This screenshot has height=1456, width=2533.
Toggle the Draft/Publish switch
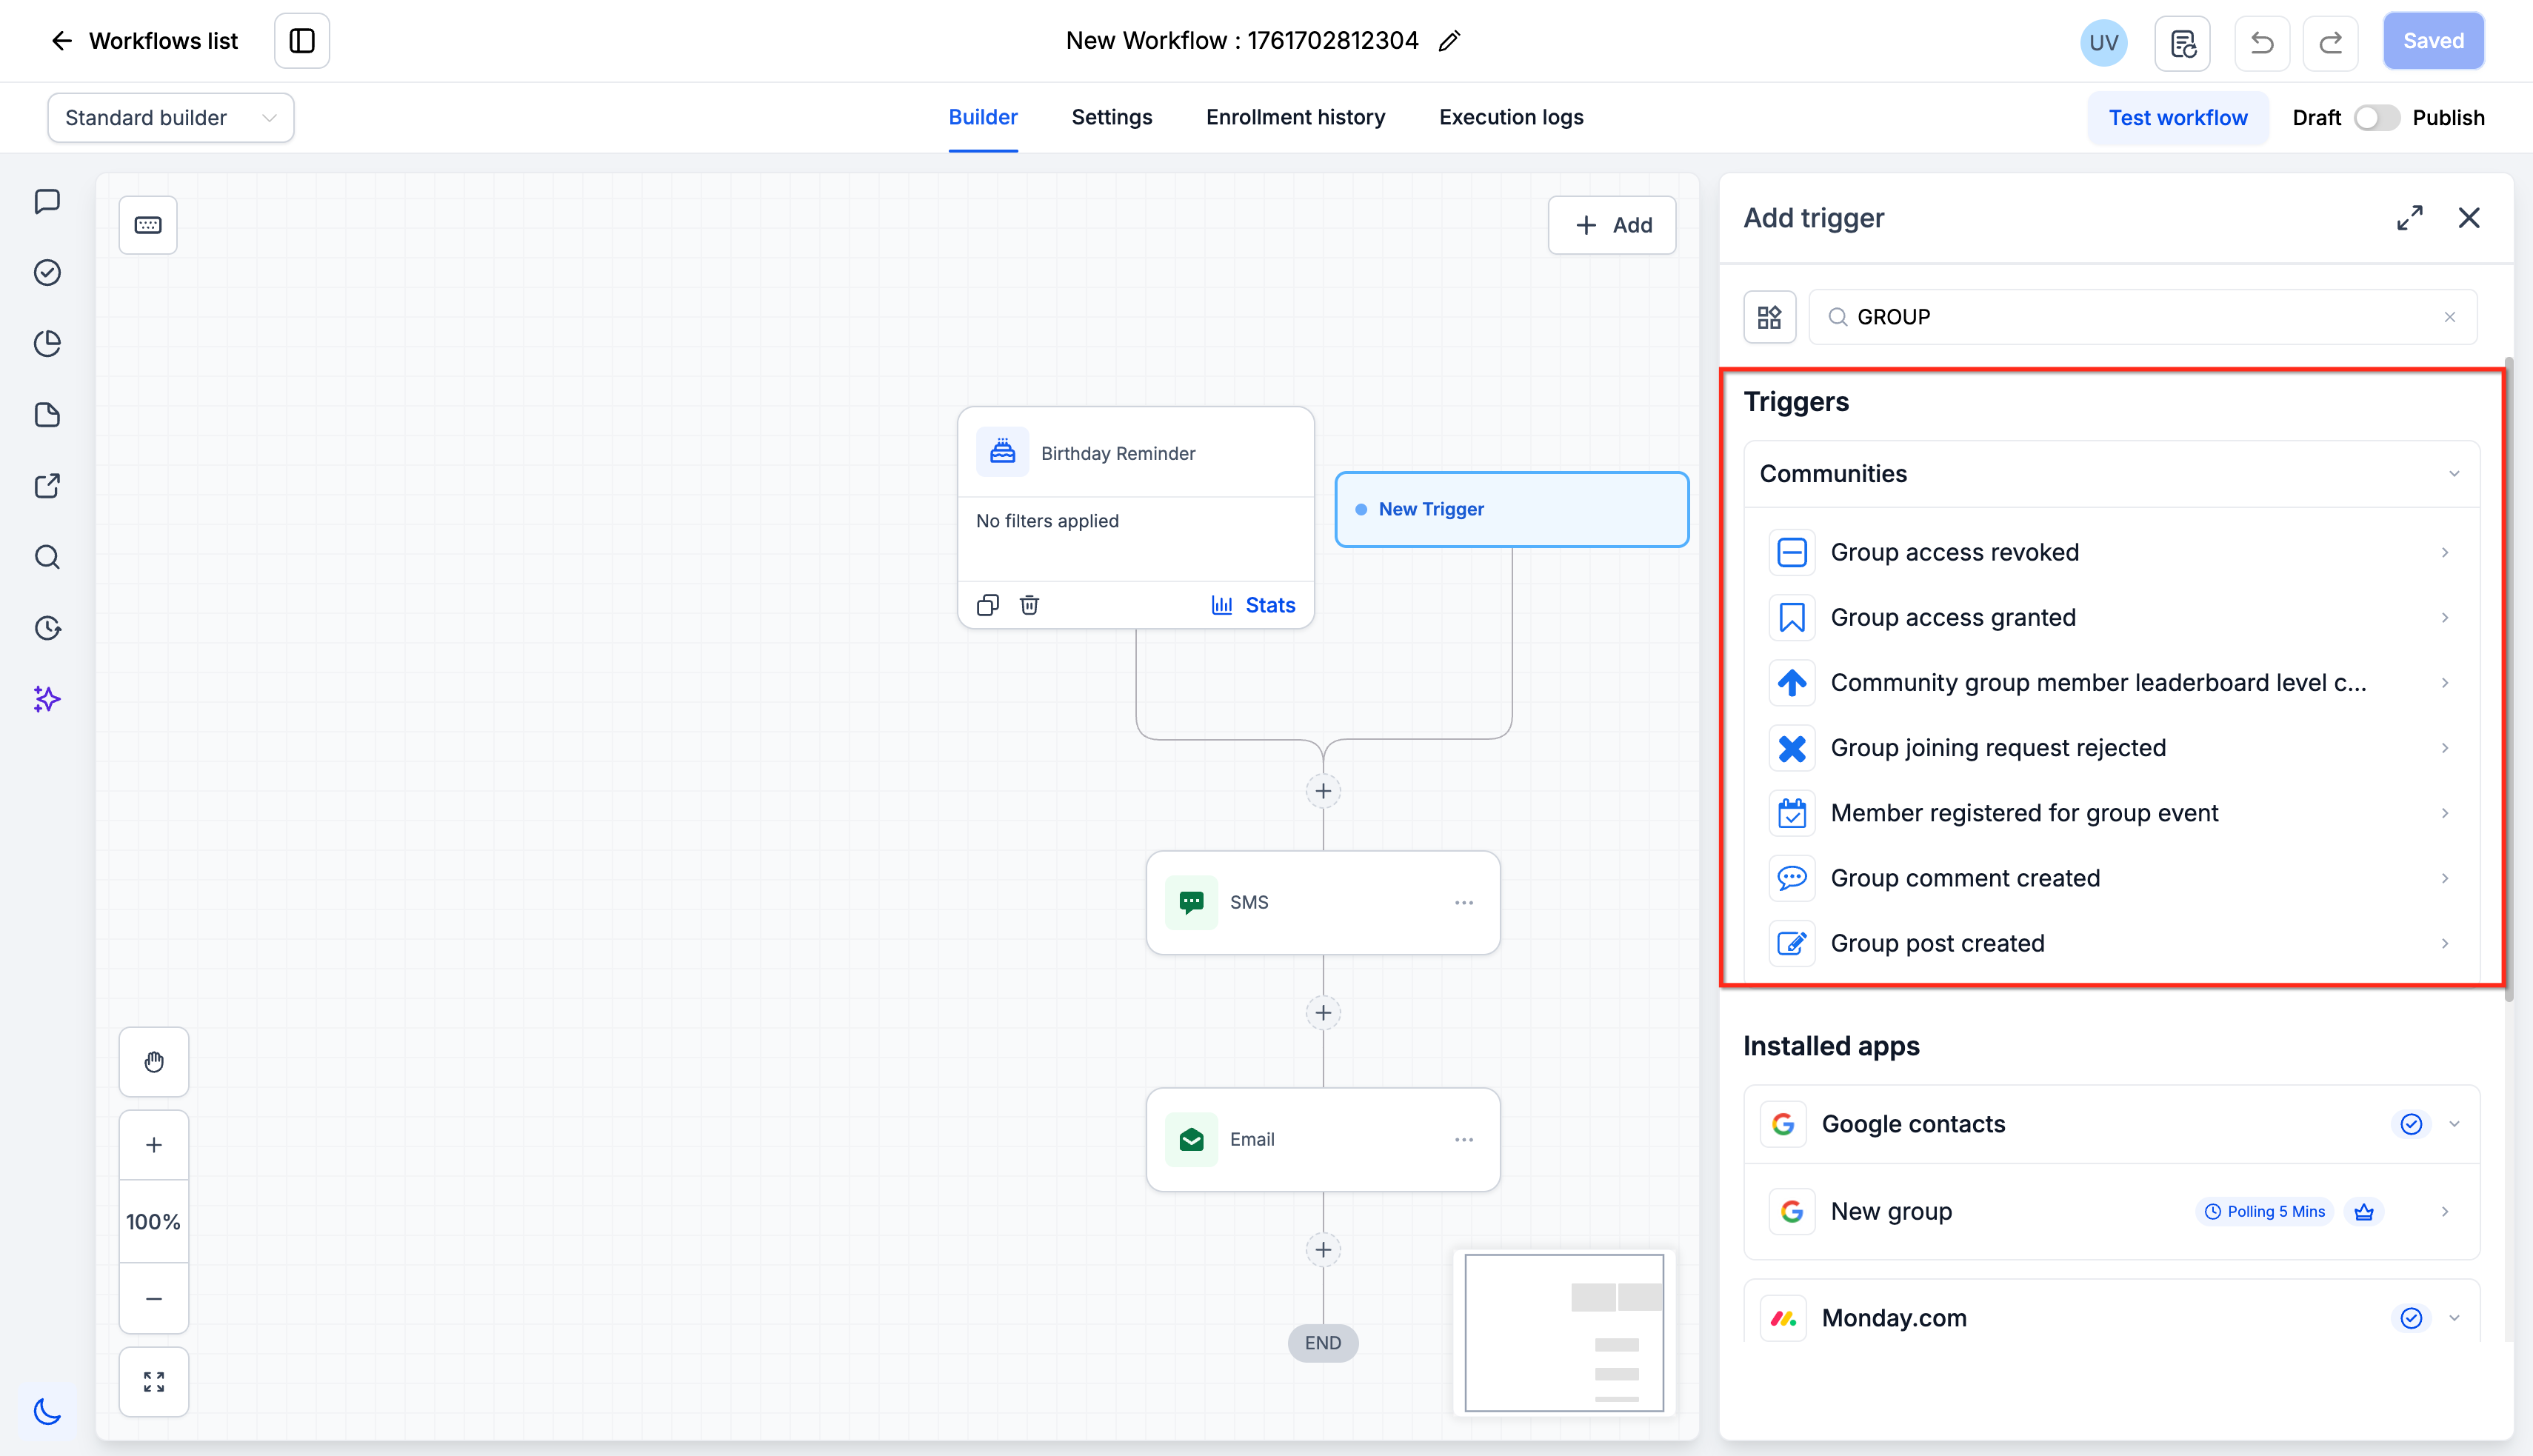point(2376,118)
